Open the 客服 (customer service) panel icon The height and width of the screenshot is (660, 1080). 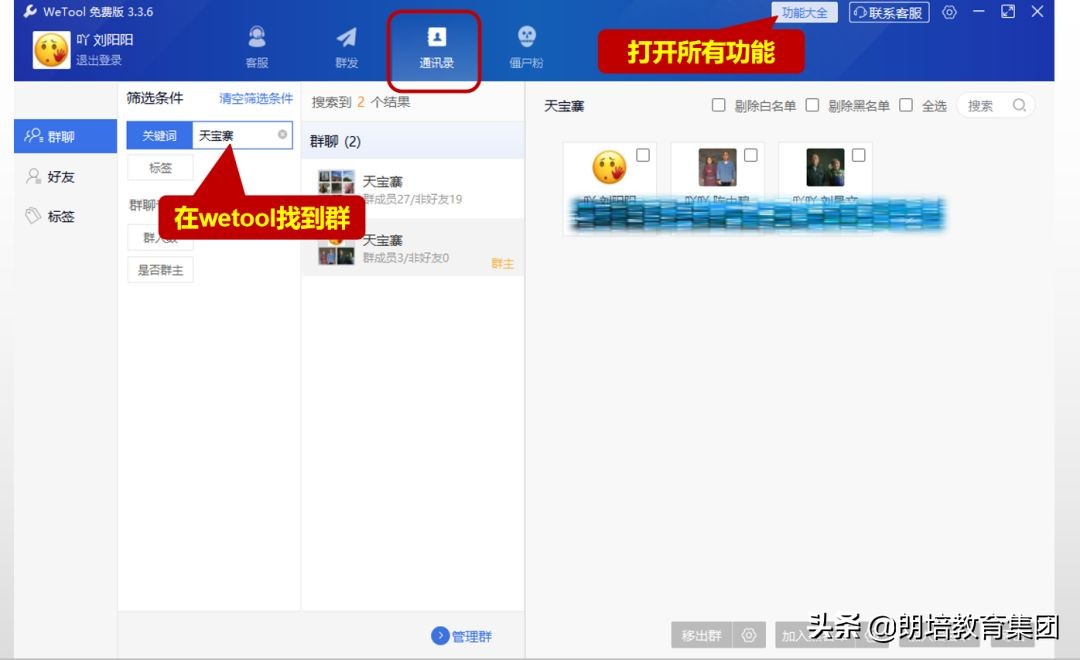256,42
